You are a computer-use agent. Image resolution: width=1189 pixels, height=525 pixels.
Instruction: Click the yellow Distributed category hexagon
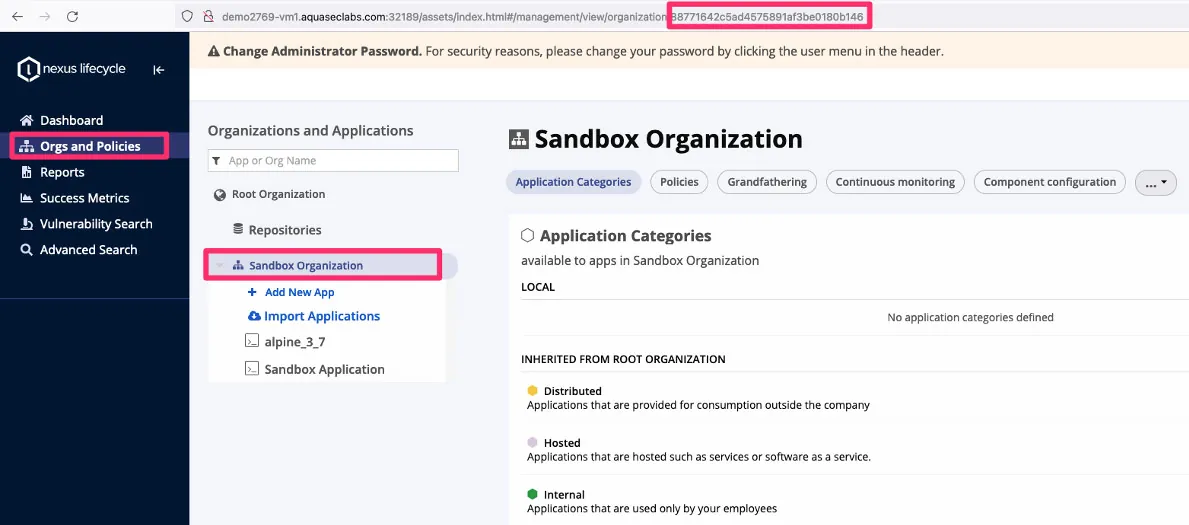coord(532,391)
